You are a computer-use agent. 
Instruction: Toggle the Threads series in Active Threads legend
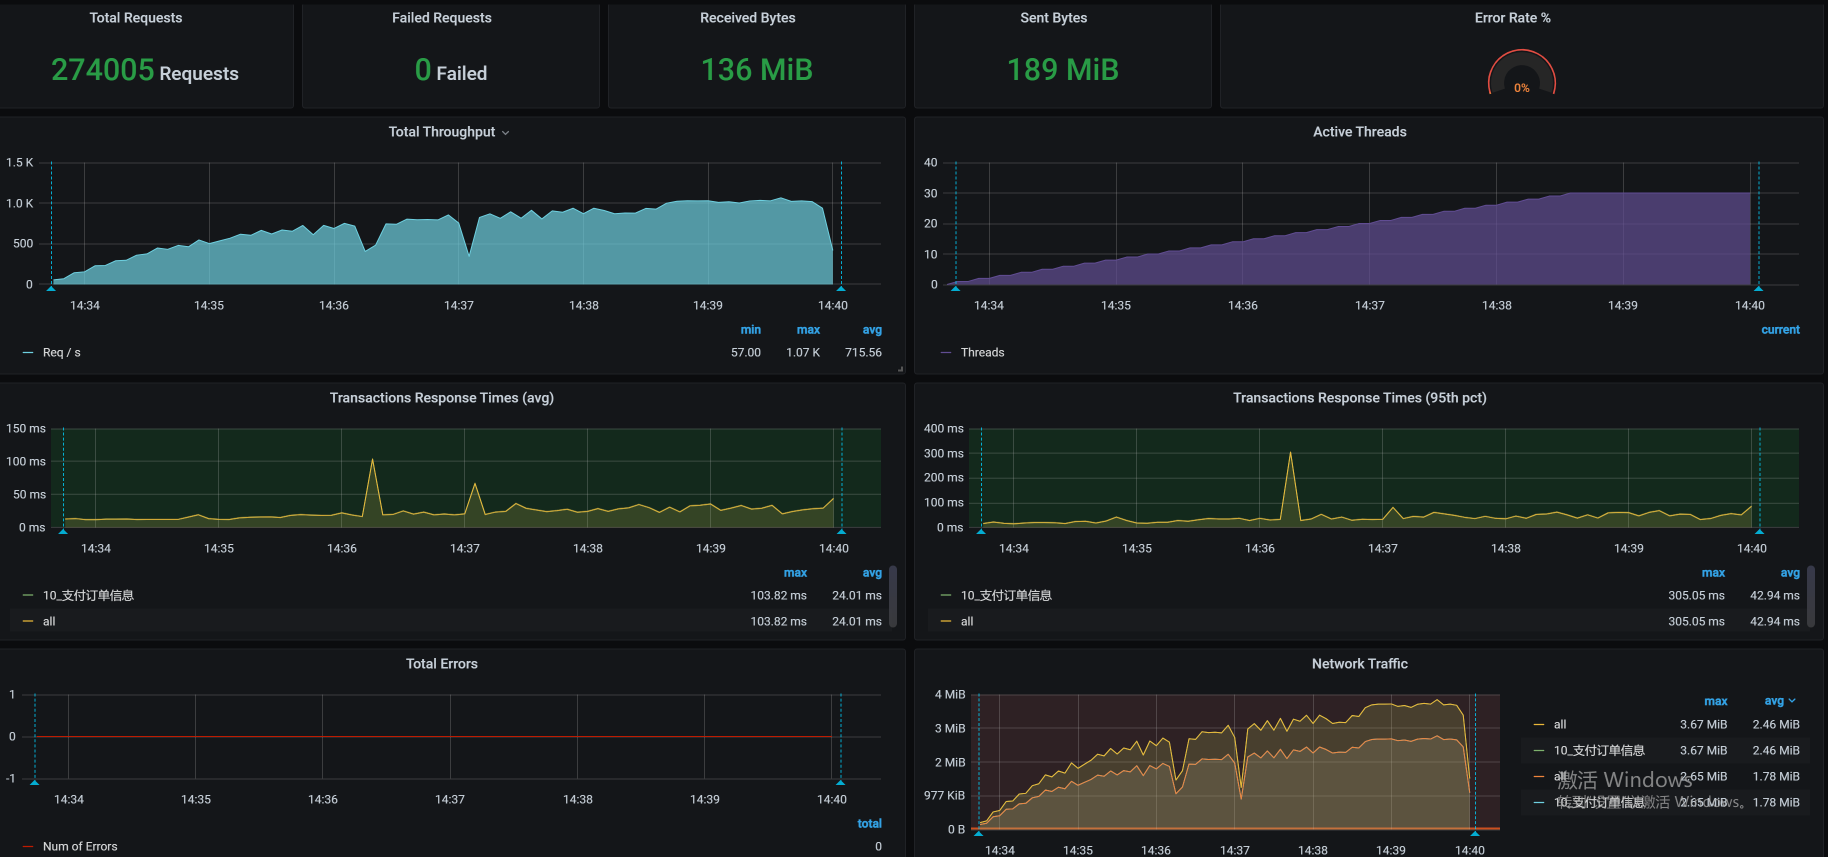[x=982, y=353]
